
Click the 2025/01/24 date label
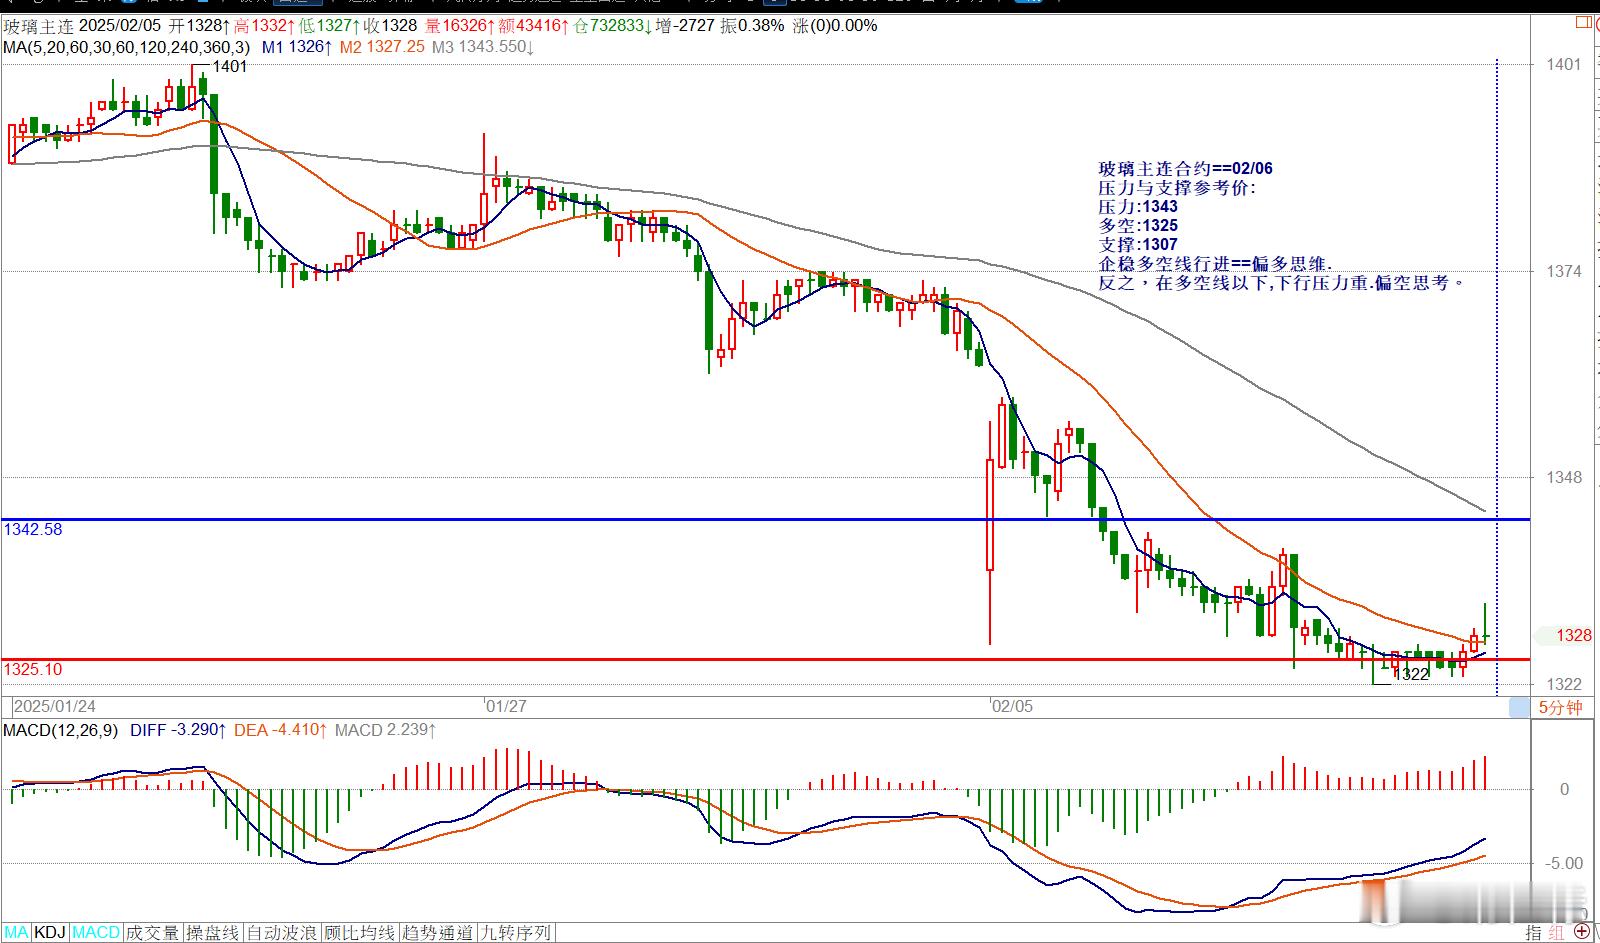[x=55, y=706]
